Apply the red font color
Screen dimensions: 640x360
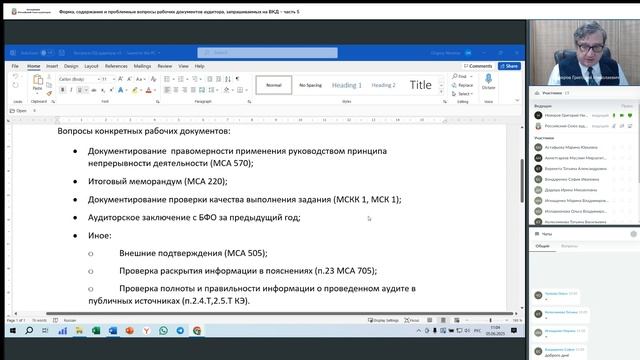pos(148,90)
